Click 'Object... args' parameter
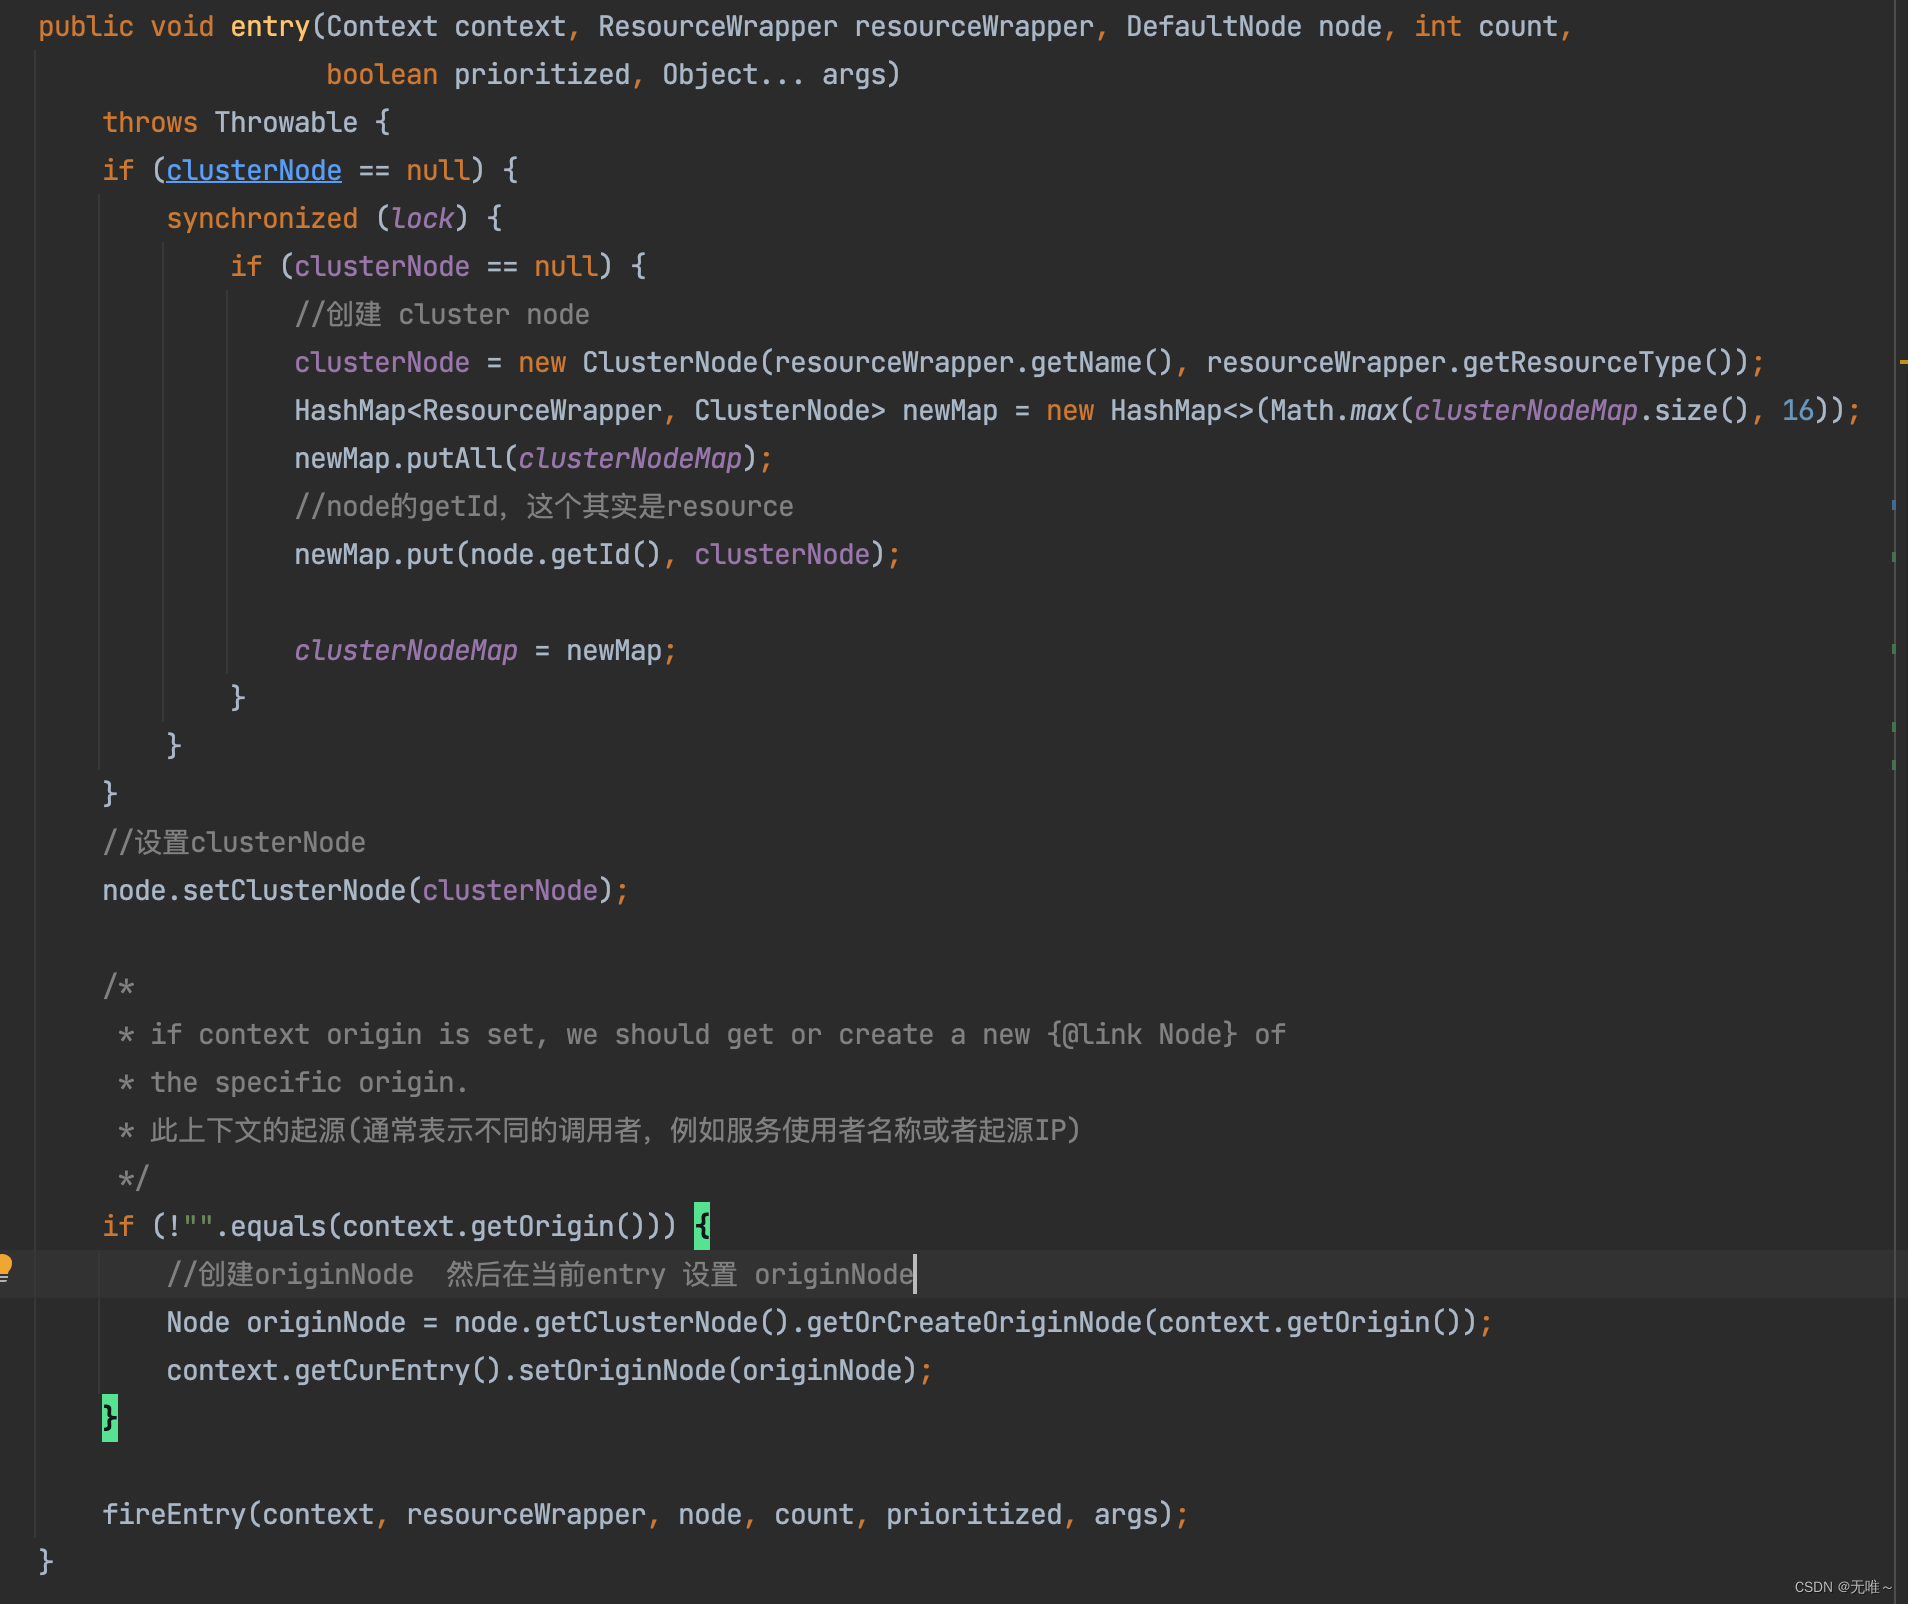The width and height of the screenshot is (1908, 1604). 774,74
